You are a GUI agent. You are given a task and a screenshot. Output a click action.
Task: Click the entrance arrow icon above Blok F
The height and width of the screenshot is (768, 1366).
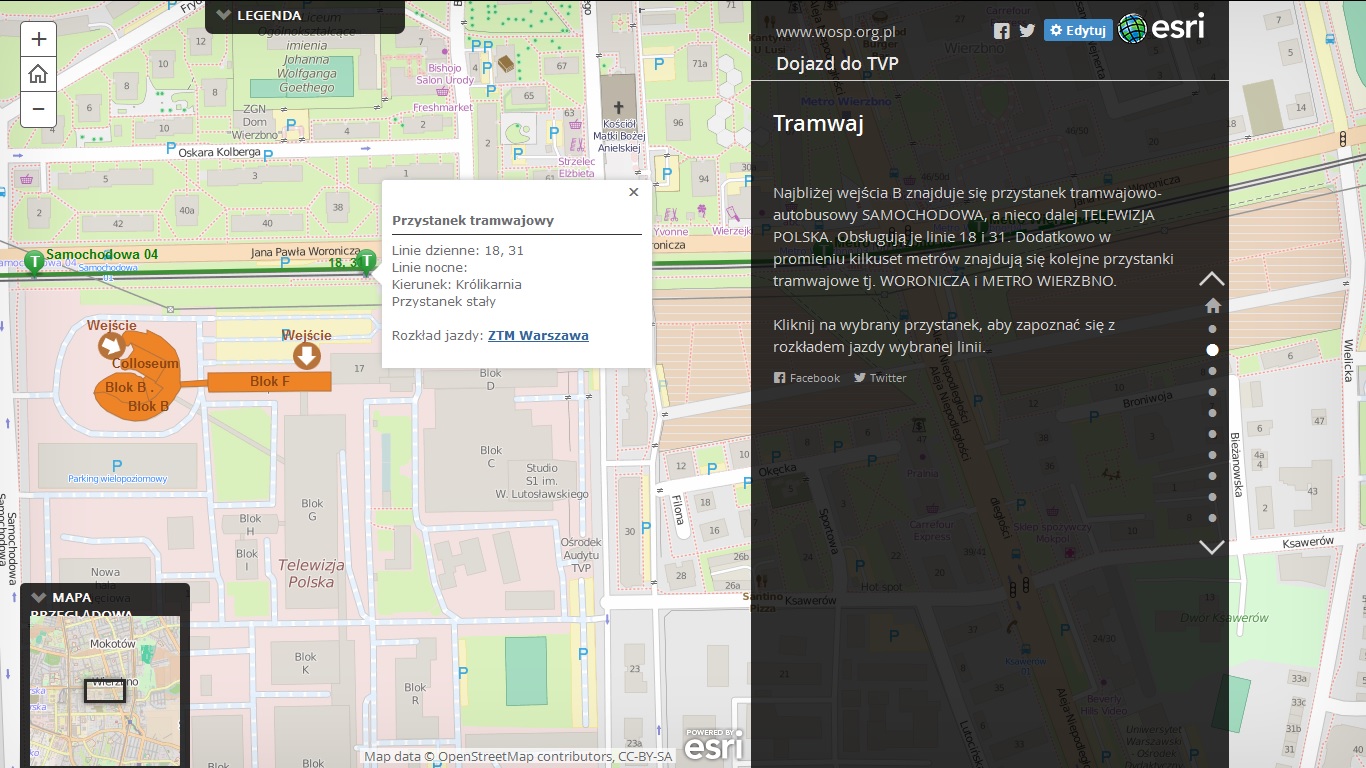coord(306,355)
